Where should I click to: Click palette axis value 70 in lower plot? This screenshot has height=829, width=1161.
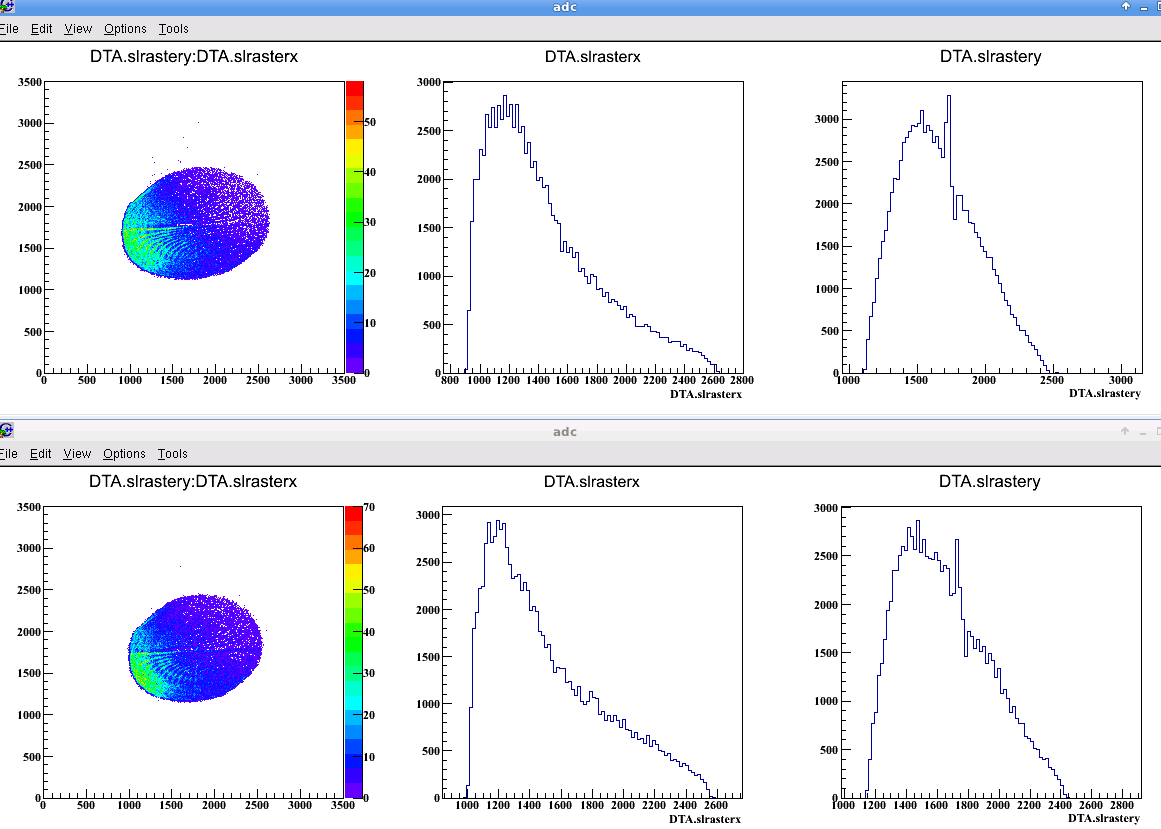[x=369, y=508]
